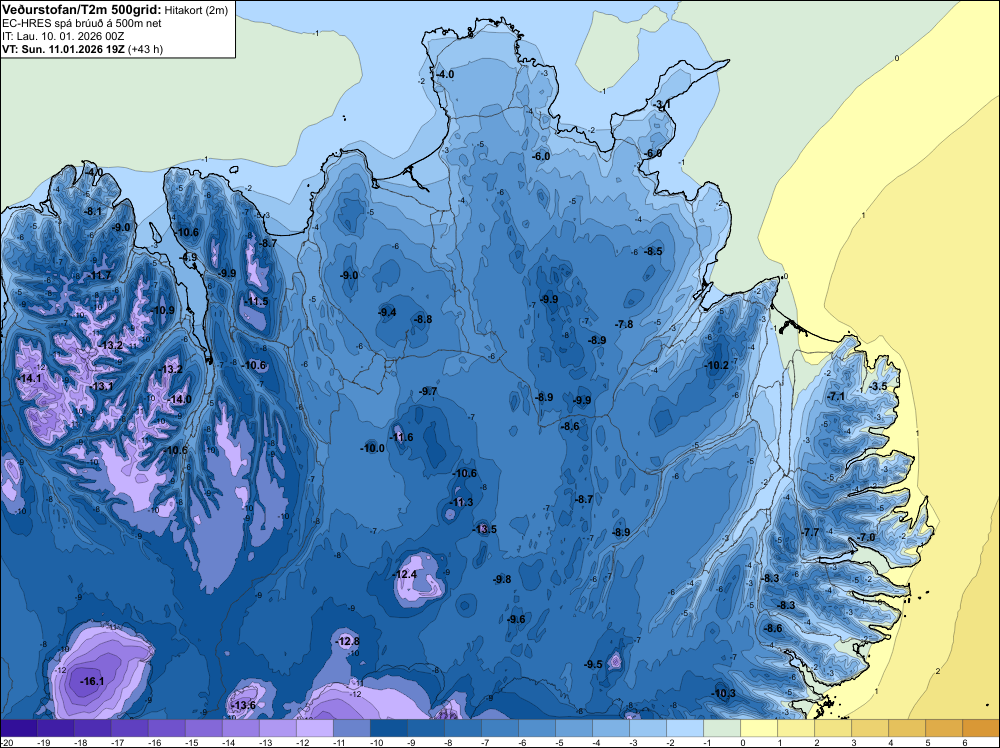Click the -9.6 temperature label
This screenshot has height=748, width=1000.
(517, 619)
